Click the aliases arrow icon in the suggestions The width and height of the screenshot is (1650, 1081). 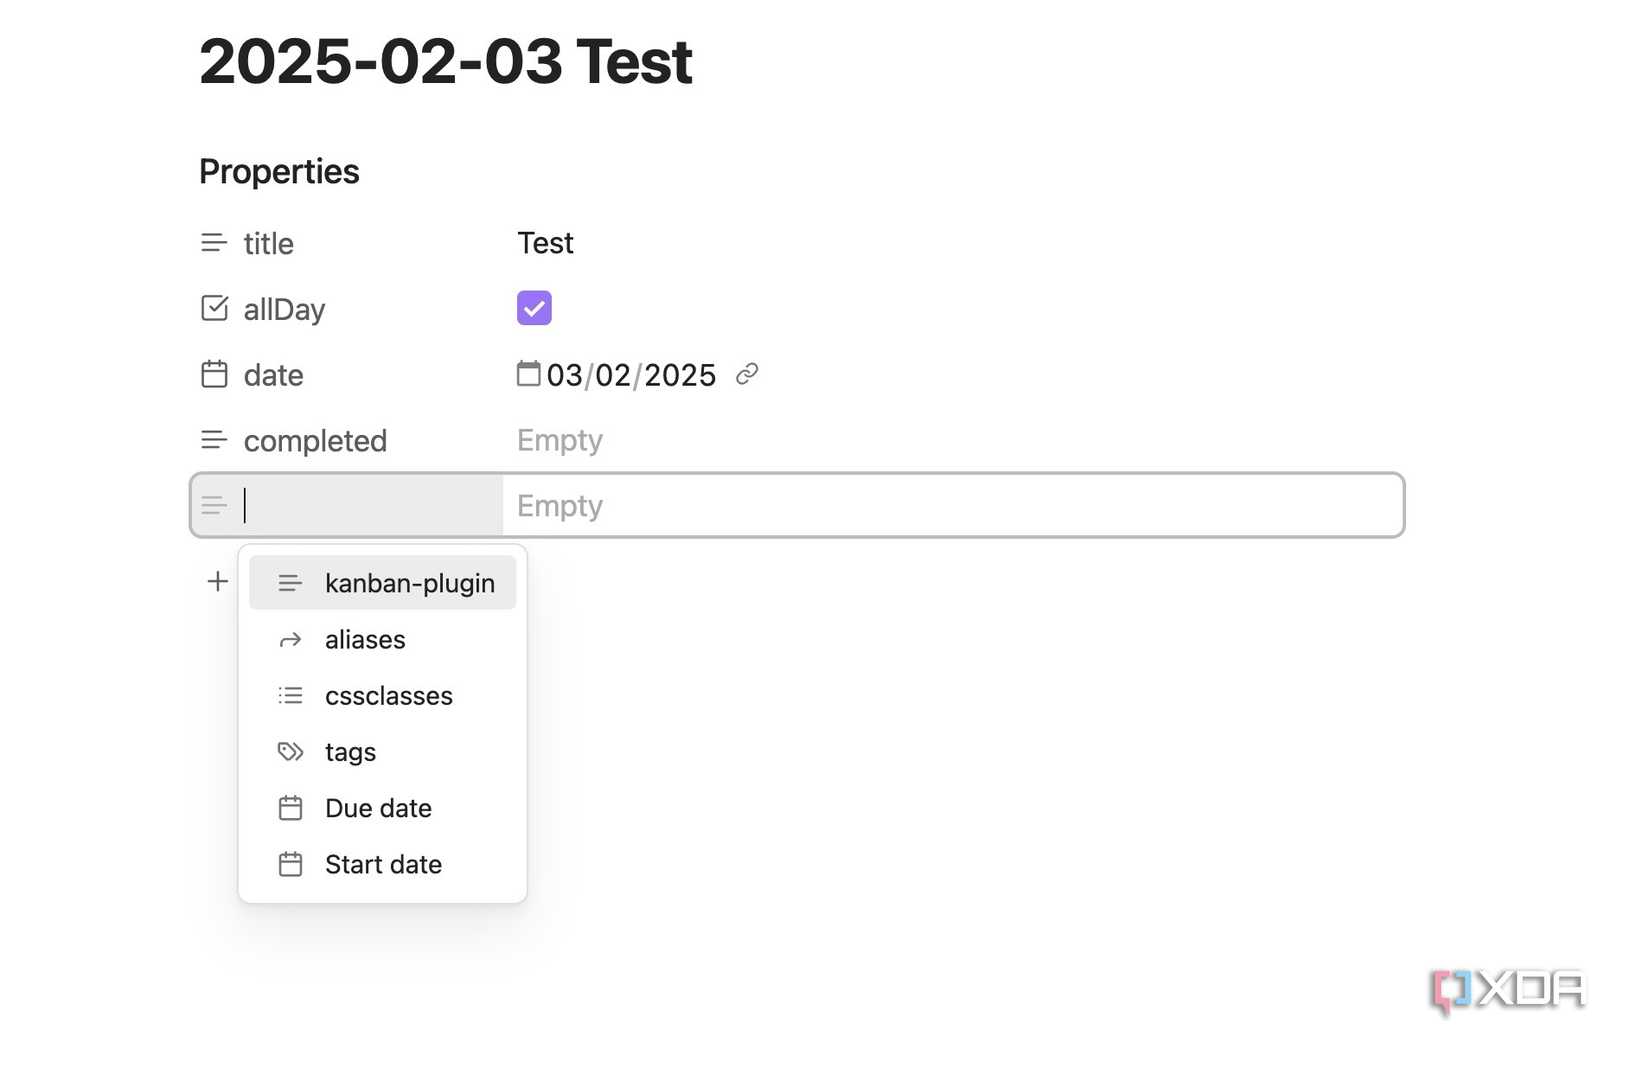pyautogui.click(x=290, y=639)
